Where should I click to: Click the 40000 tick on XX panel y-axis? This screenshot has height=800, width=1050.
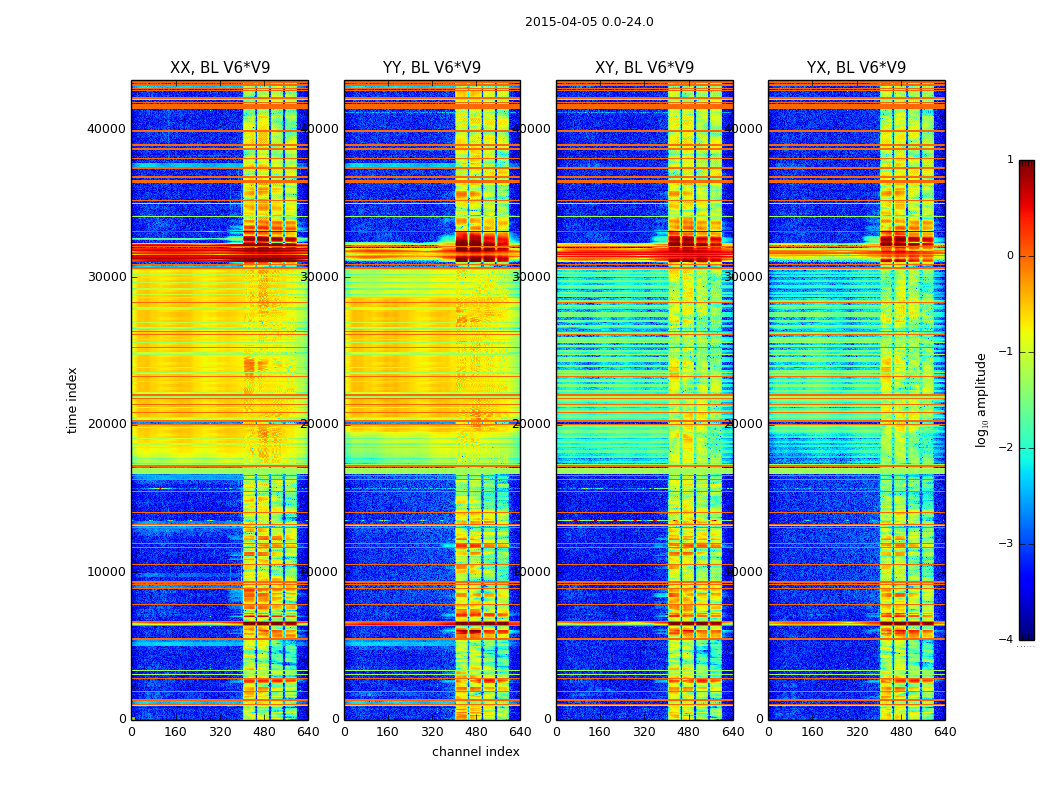[x=106, y=128]
